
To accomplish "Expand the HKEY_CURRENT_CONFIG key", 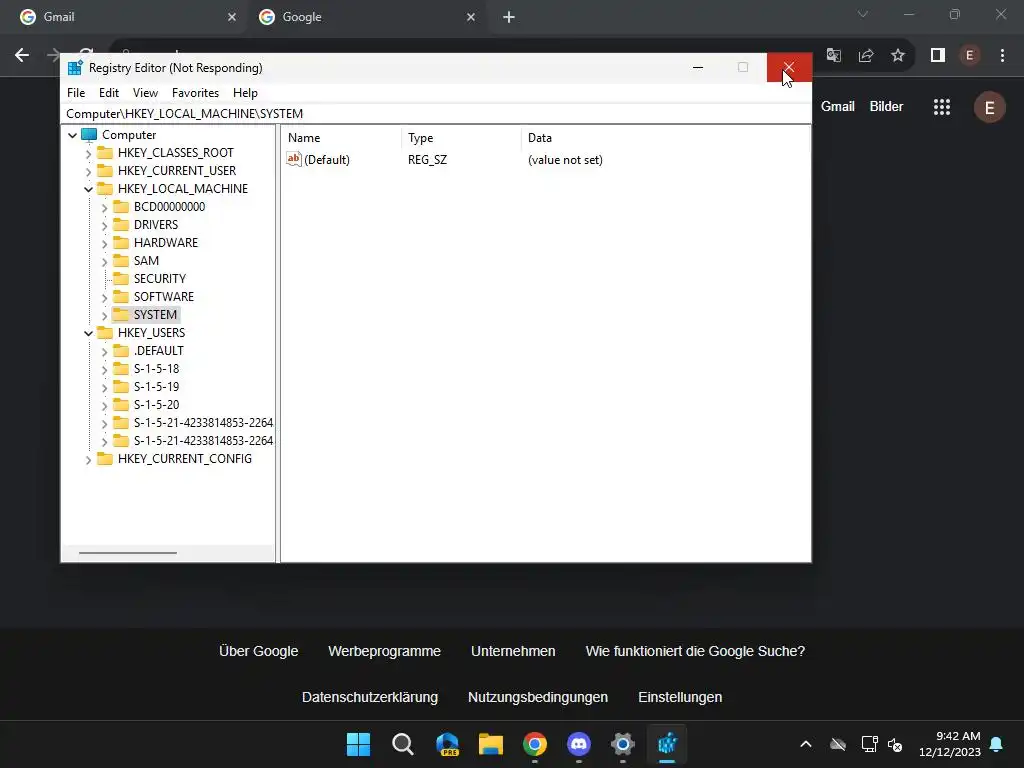I will 88,460.
